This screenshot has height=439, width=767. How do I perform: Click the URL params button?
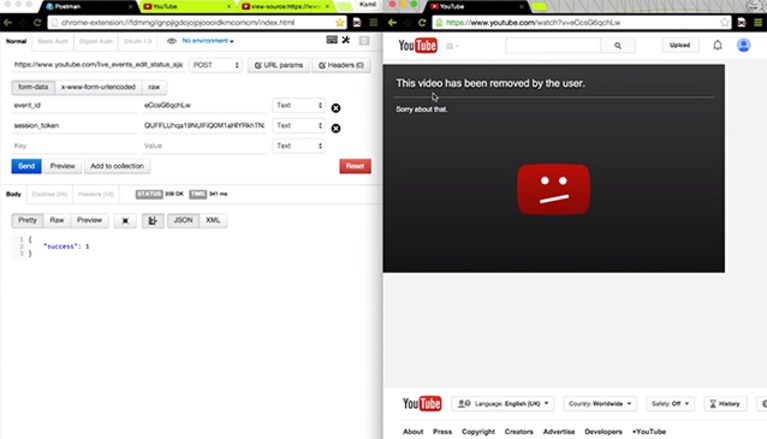pyautogui.click(x=279, y=65)
